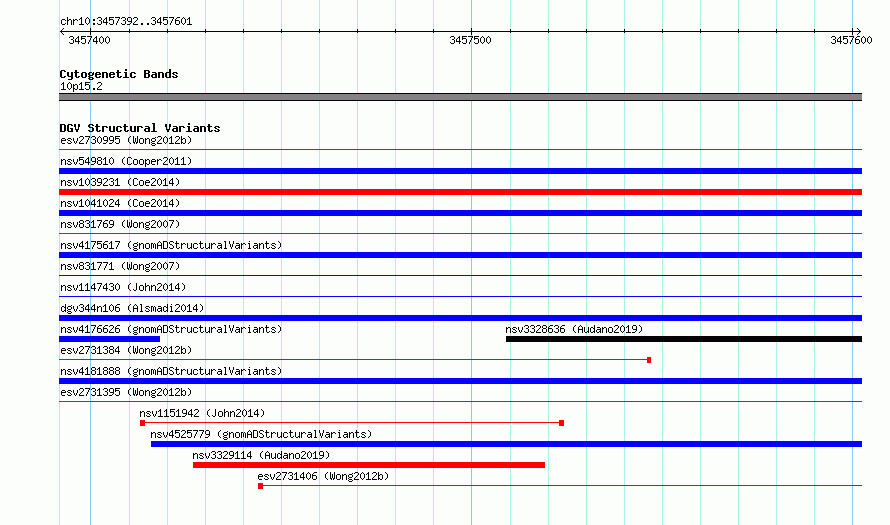Click the 10p15.2 cytogenetic band bar
This screenshot has width=890, height=525.
460,97
